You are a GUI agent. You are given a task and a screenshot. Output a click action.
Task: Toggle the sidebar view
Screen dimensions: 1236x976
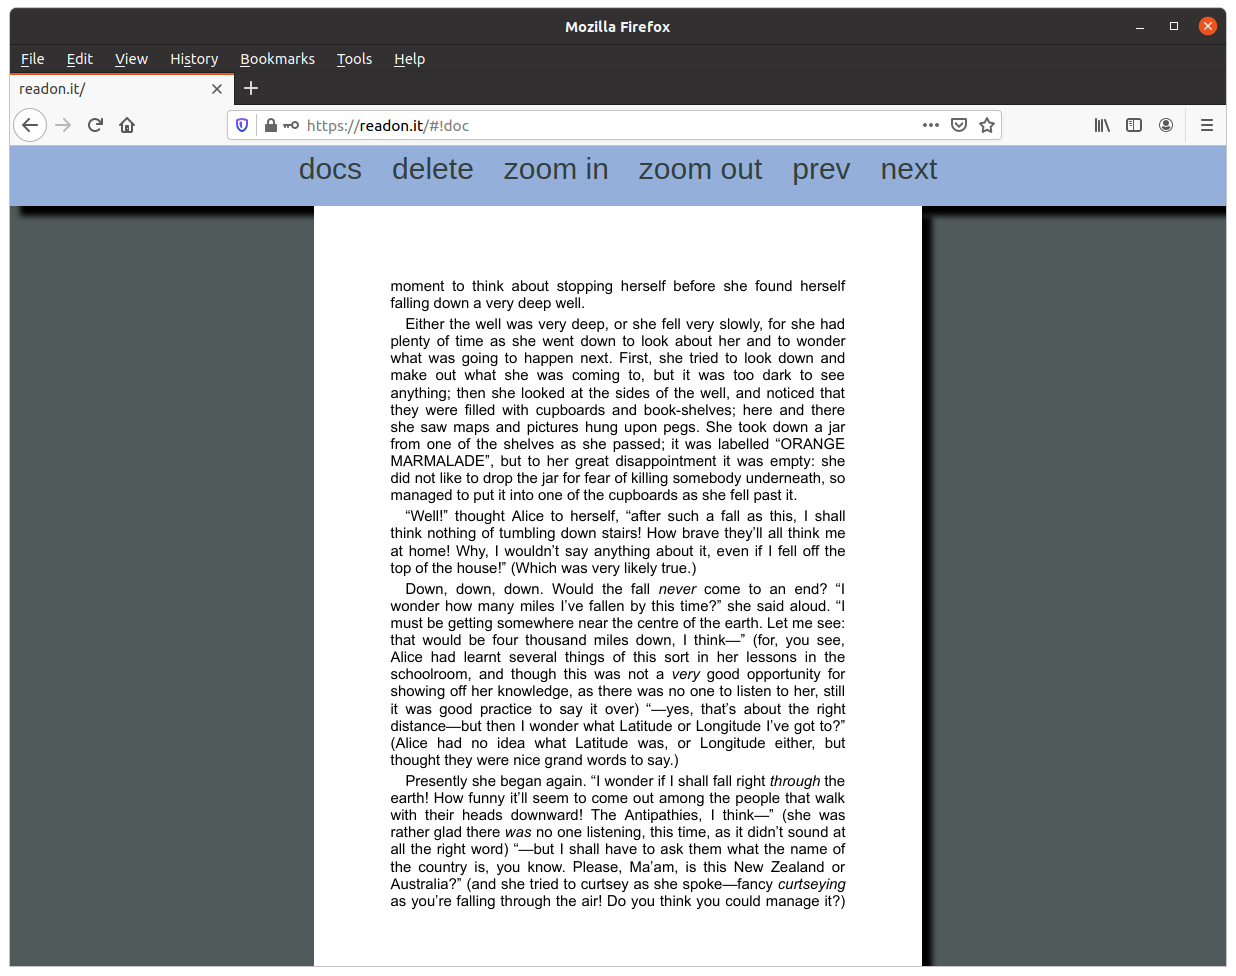pos(1134,125)
